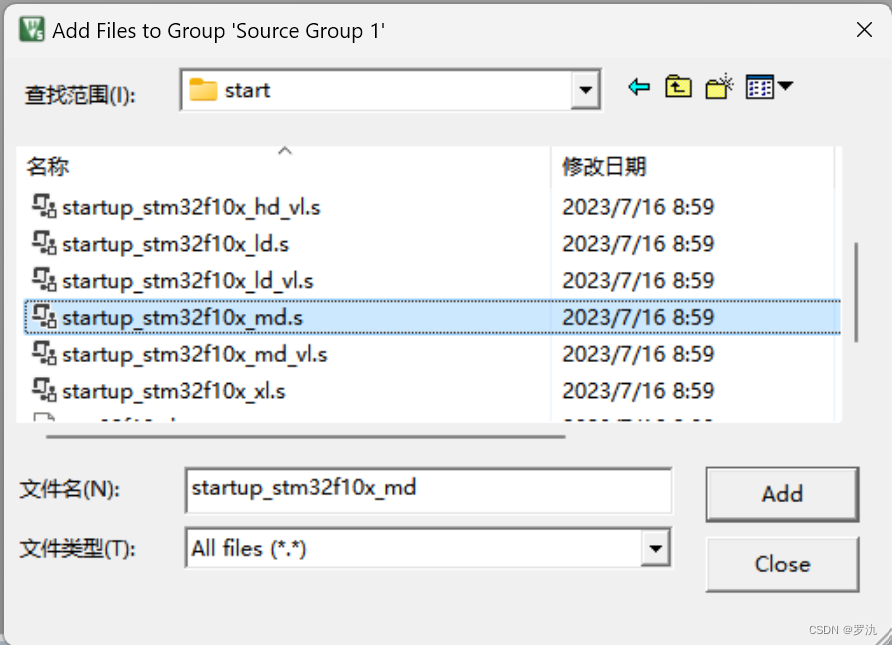892x645 pixels.
Task: Select startup_stm32f10x_ld_vl.s file name
Action: pyautogui.click(x=188, y=281)
